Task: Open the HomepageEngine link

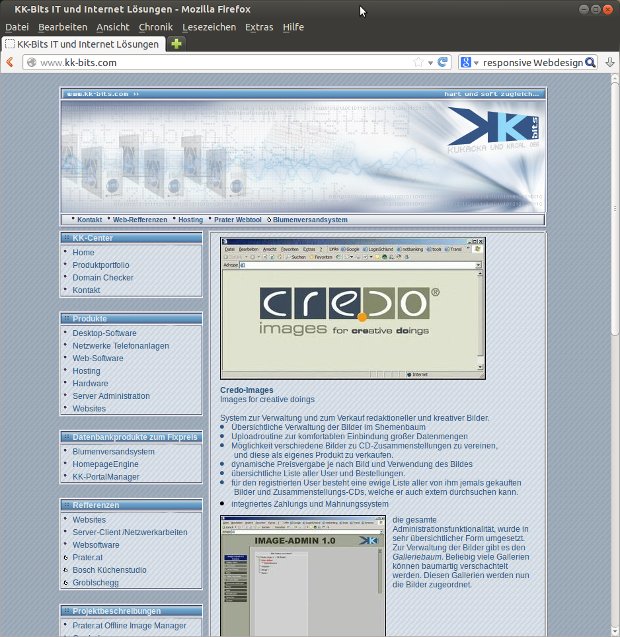Action: 105,464
